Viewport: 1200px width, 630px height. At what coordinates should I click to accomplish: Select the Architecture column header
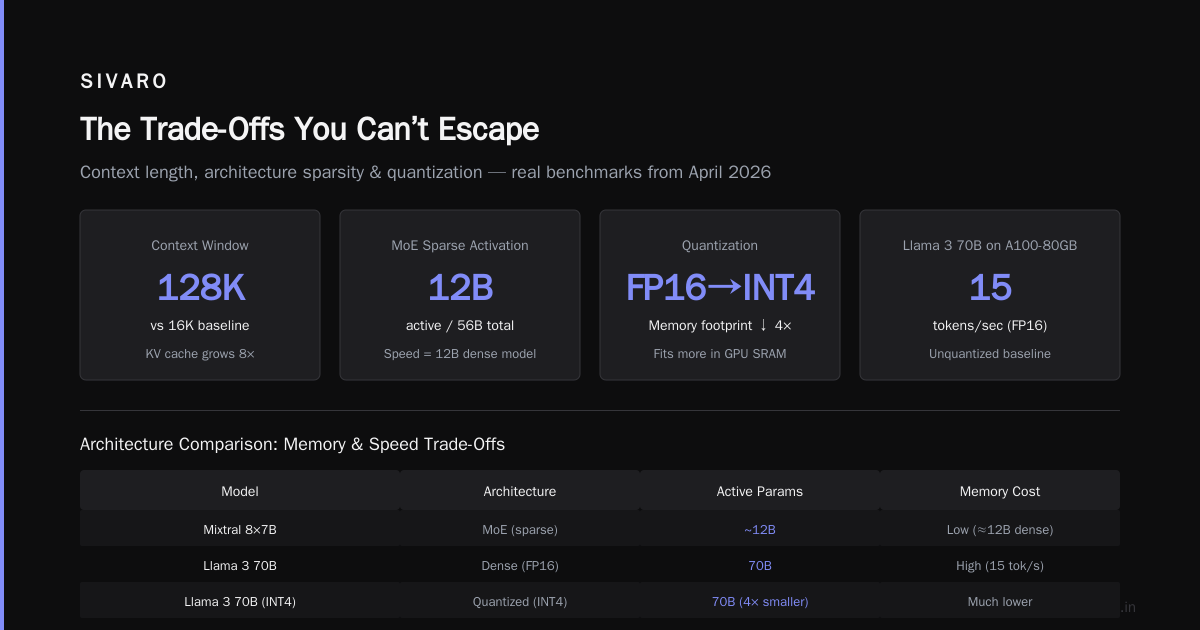point(520,491)
